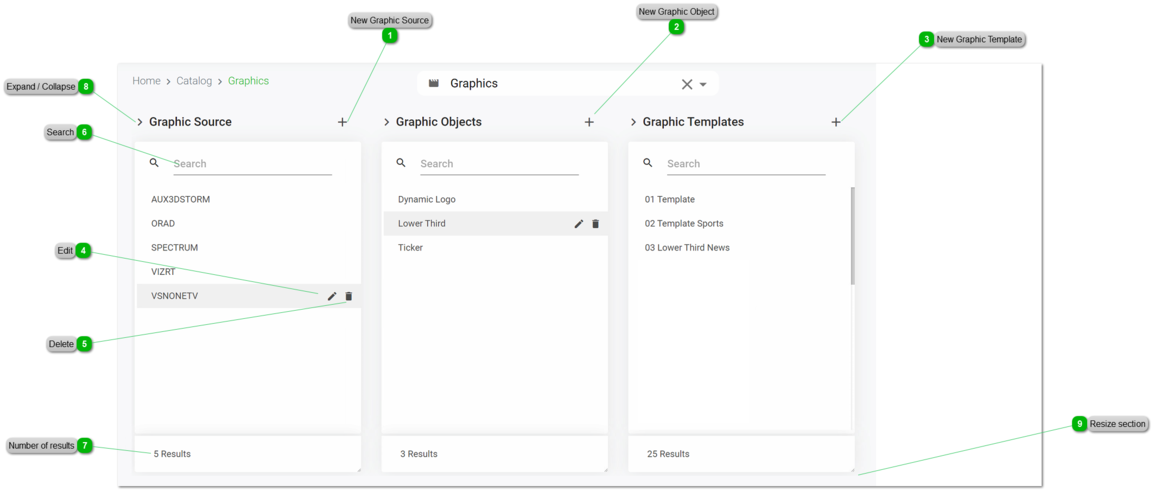Select the Dynamic Logo object

coord(427,199)
